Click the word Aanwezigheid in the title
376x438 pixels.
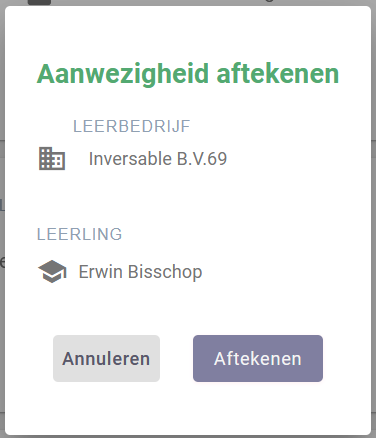123,74
